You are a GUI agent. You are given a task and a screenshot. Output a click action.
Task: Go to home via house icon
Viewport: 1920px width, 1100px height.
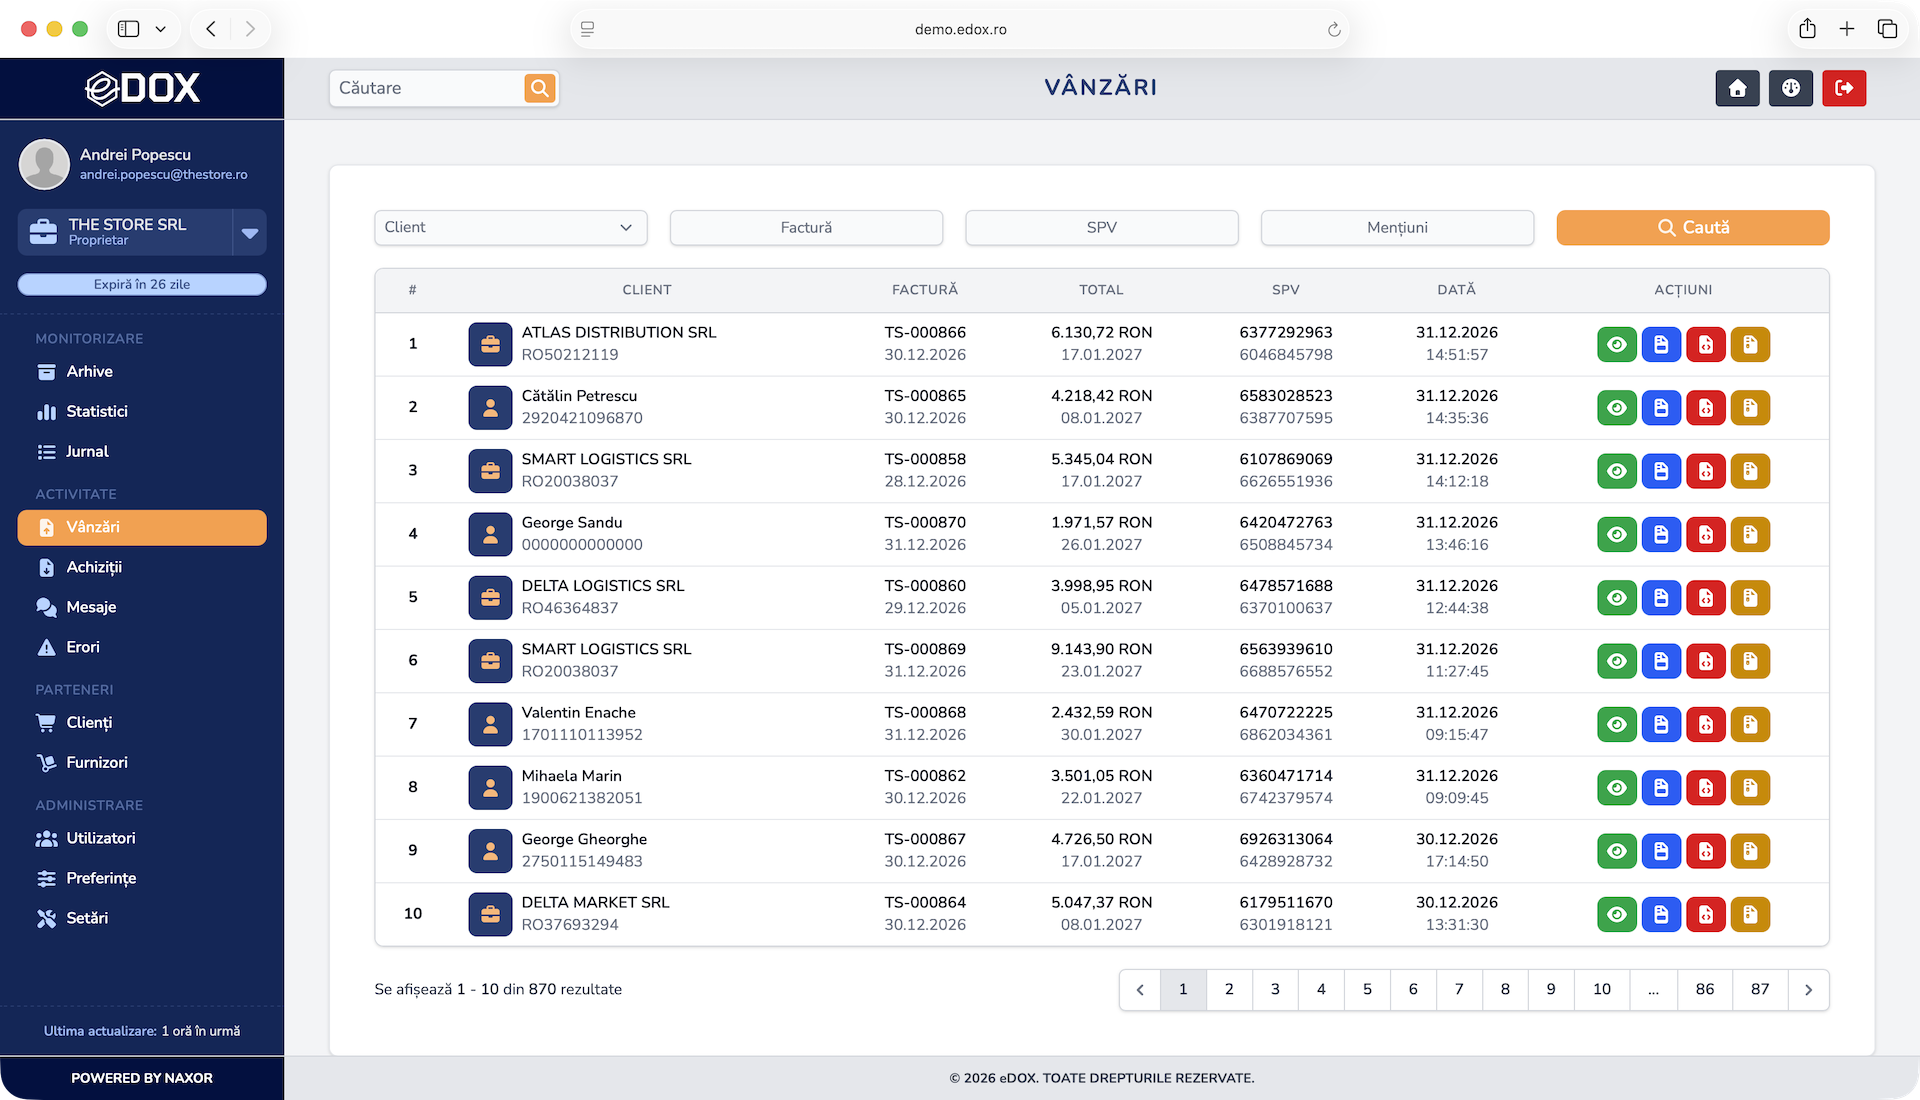[x=1737, y=88]
